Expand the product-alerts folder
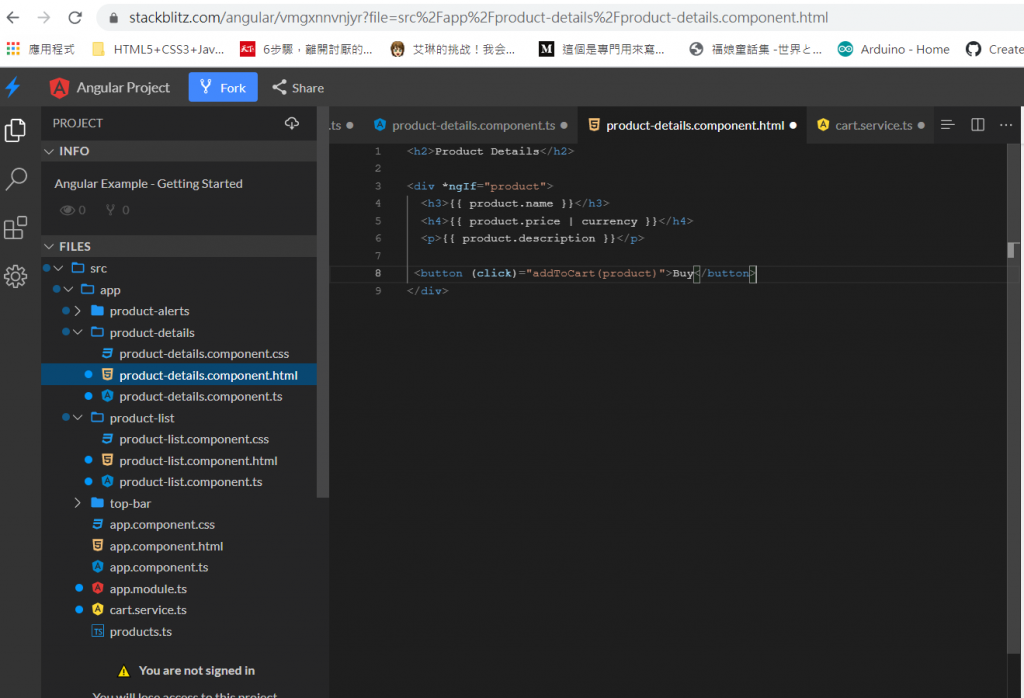This screenshot has width=1024, height=698. (77, 311)
